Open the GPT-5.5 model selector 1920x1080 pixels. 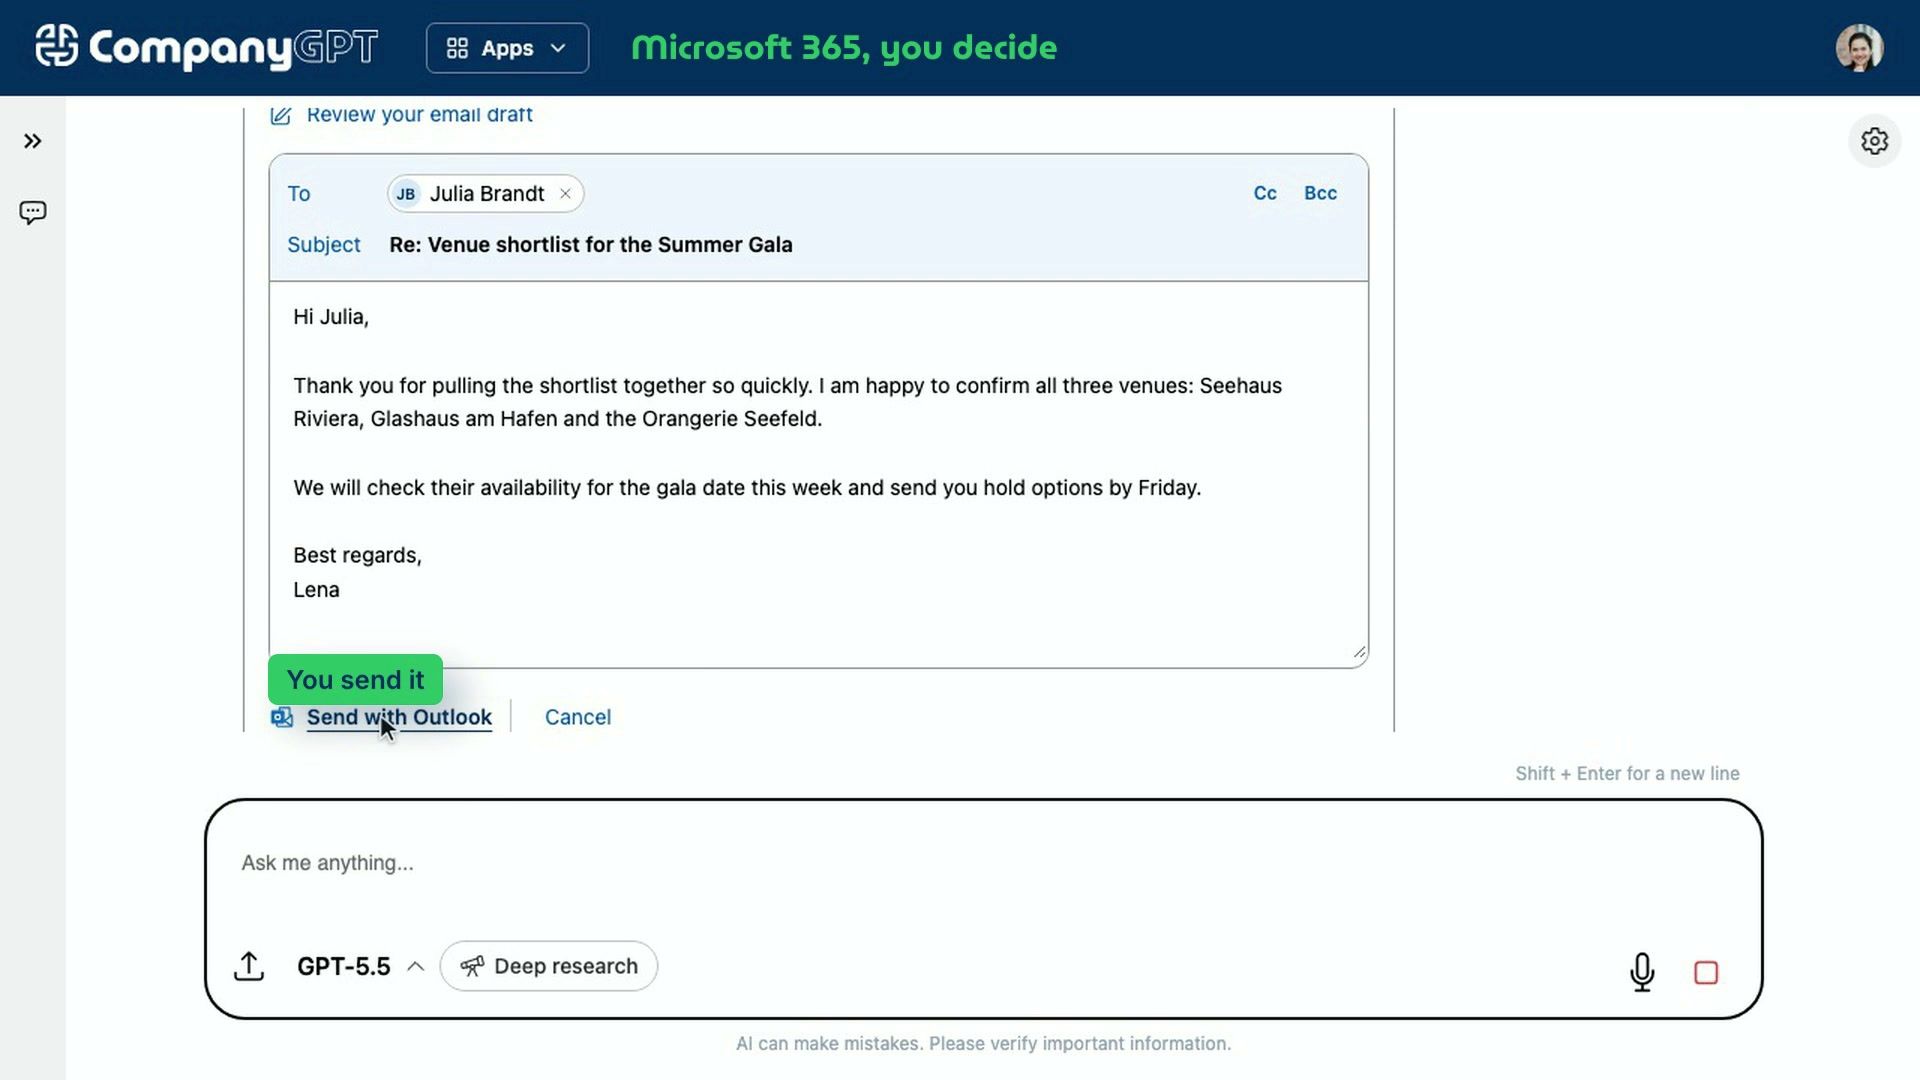pyautogui.click(x=360, y=966)
